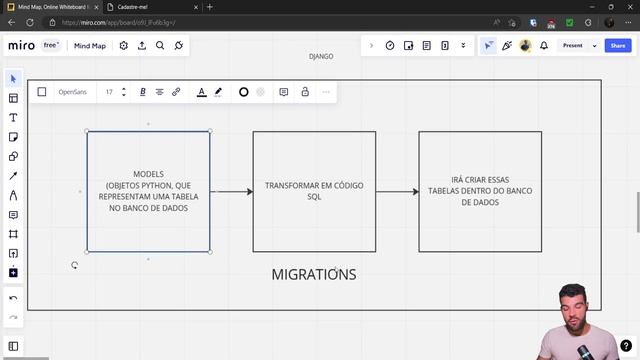The image size is (640, 360).
Task: Open the integrations plug icon
Action: (179, 46)
